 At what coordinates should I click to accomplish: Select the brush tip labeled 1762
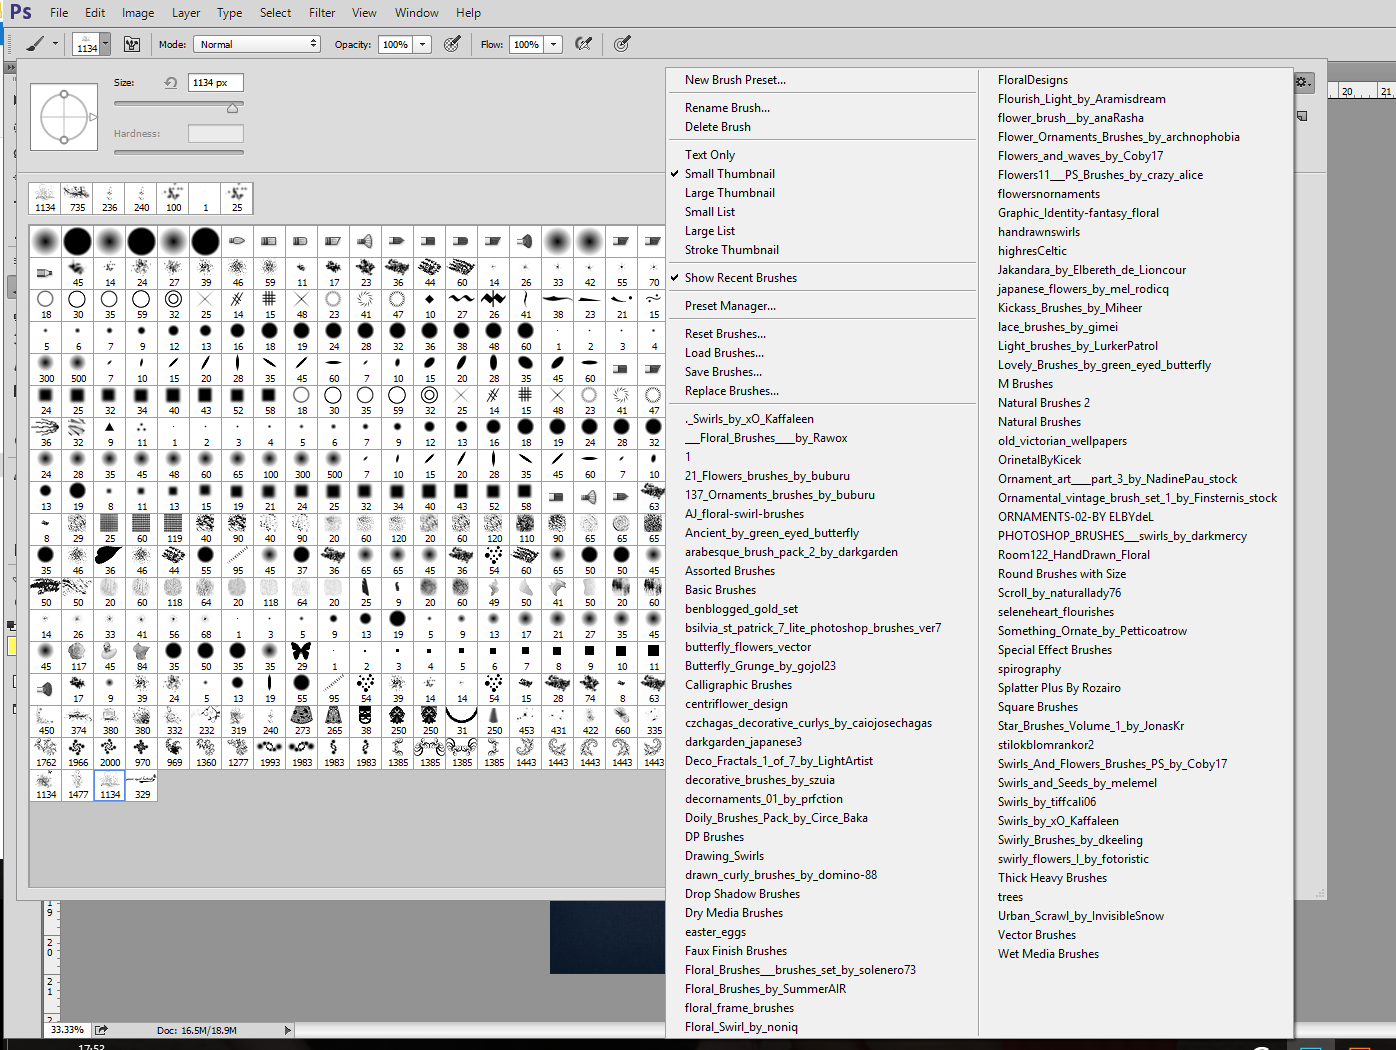click(x=46, y=753)
